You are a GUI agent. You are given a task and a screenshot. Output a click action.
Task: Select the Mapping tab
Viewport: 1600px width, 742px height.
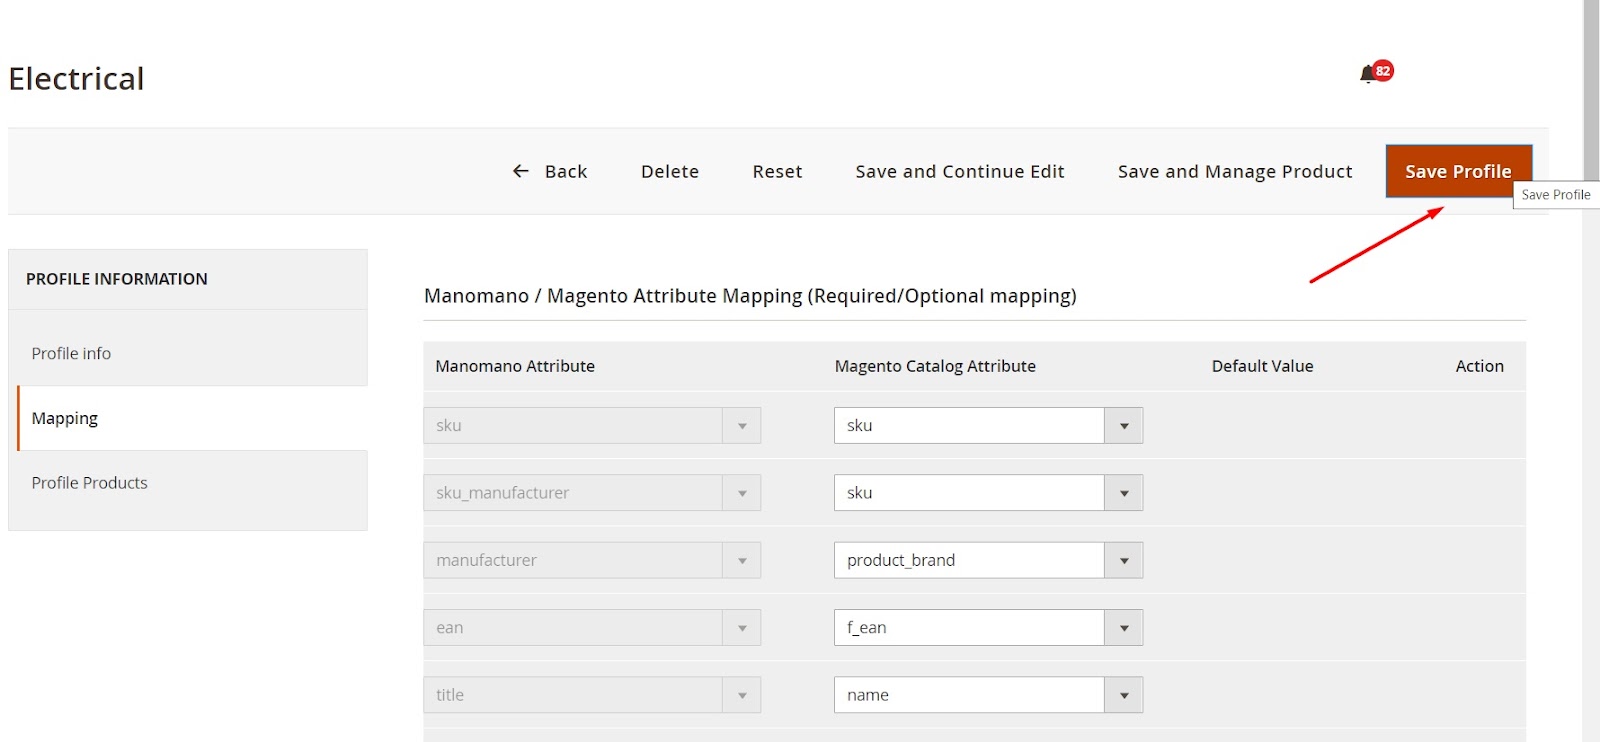coord(65,418)
